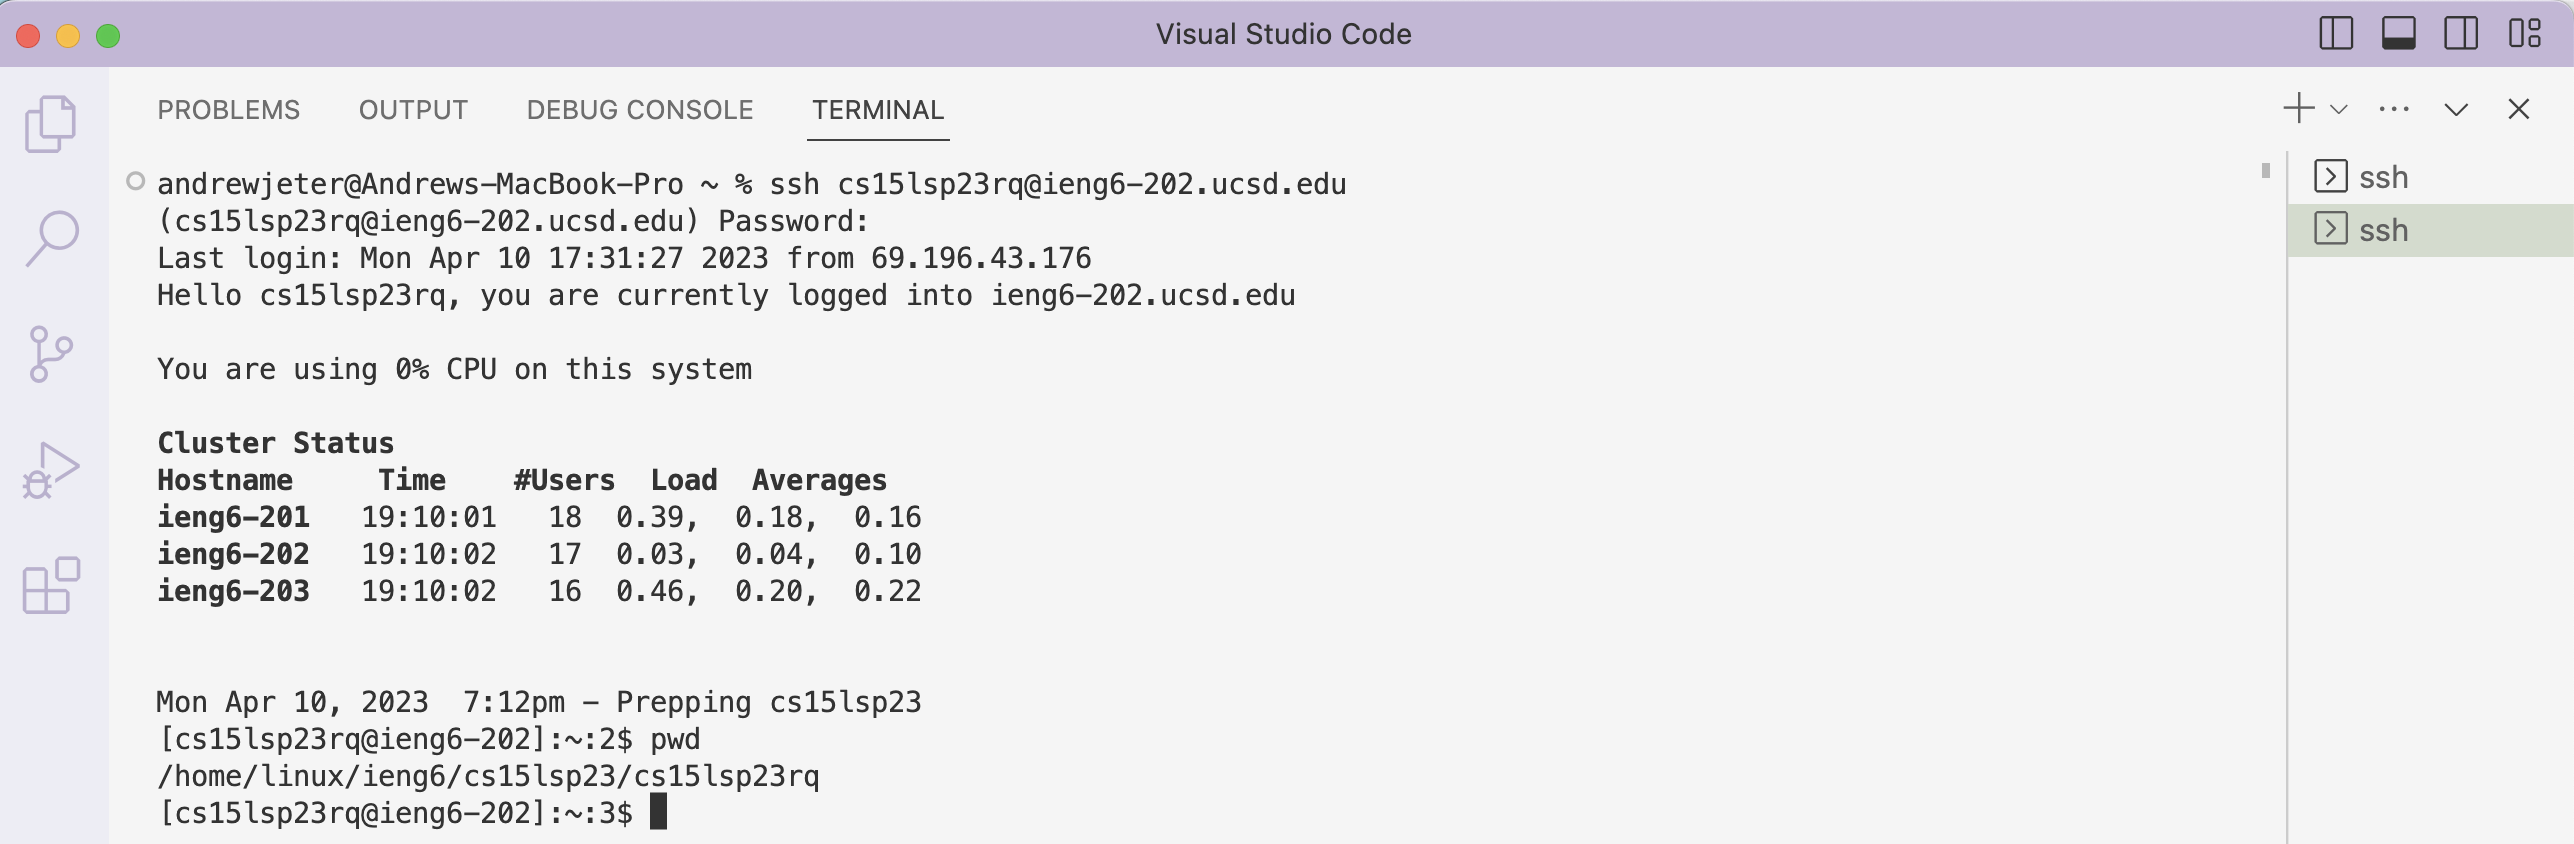The height and width of the screenshot is (844, 2574).
Task: Switch to the PROBLEMS tab
Action: click(x=229, y=110)
